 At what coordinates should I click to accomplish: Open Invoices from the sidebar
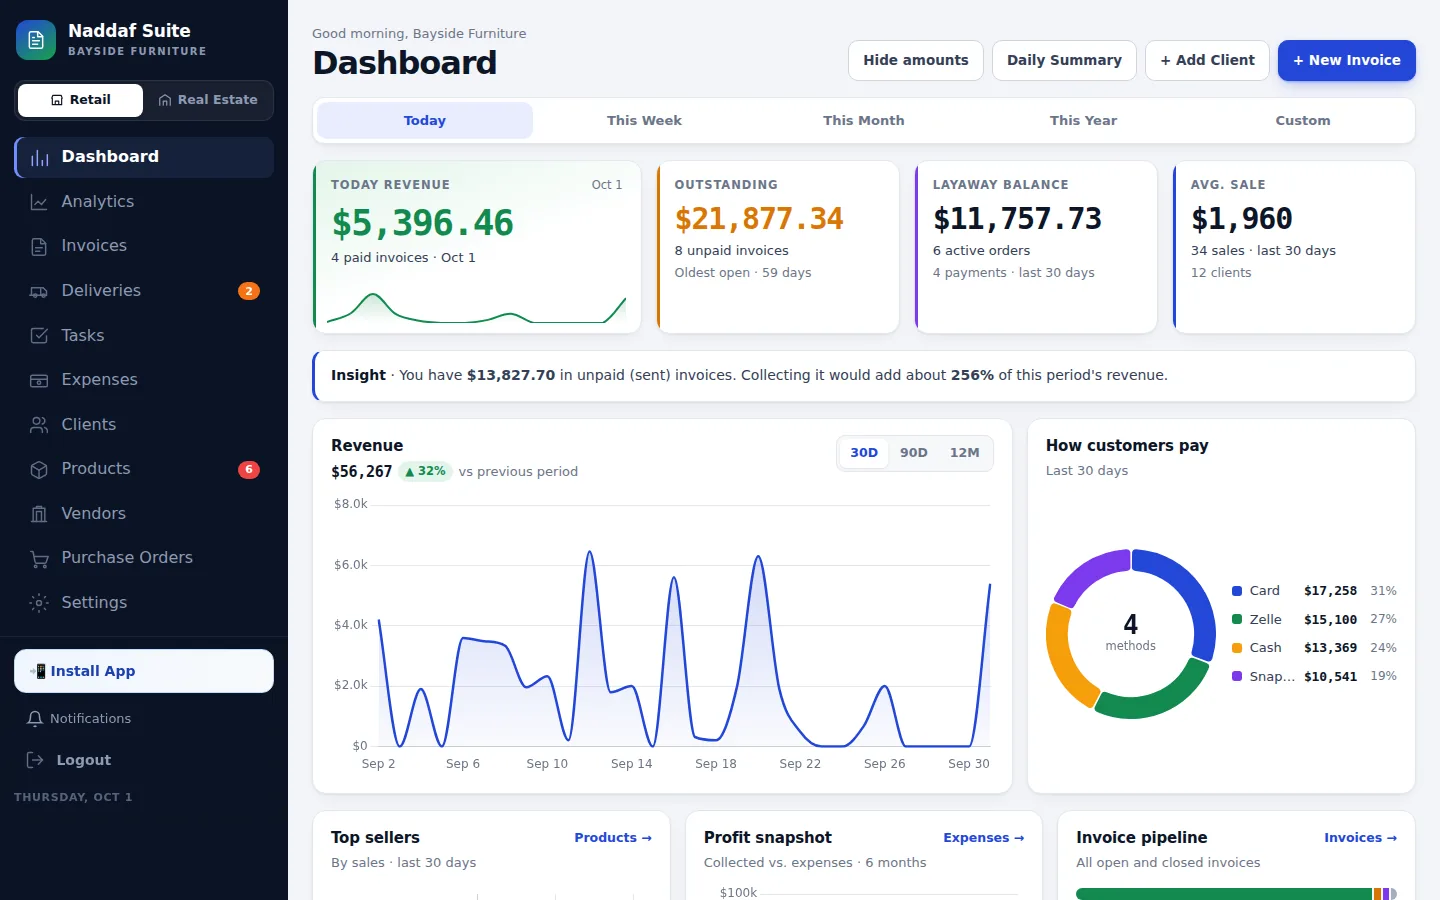[144, 246]
